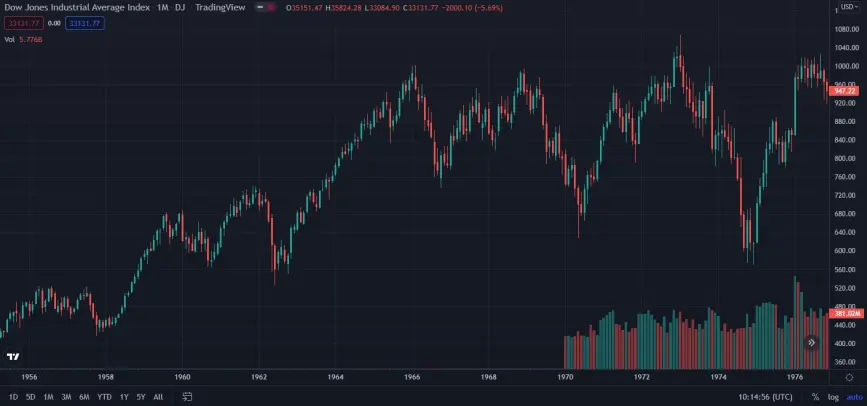The width and height of the screenshot is (867, 406).
Task: Click the Vol indicator label
Action: [x=9, y=39]
